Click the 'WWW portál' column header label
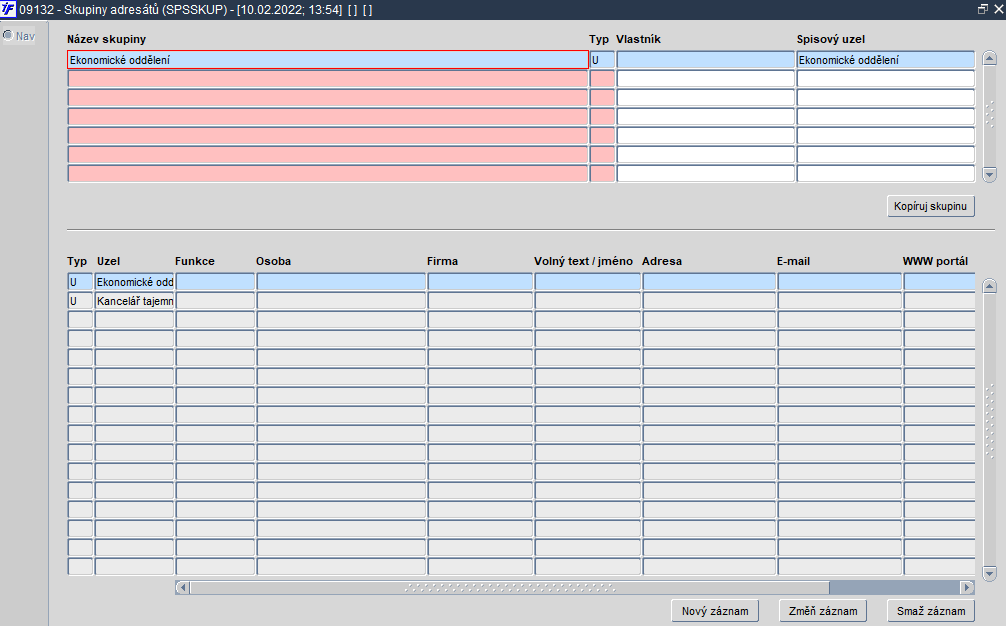The image size is (1006, 626). [x=935, y=261]
